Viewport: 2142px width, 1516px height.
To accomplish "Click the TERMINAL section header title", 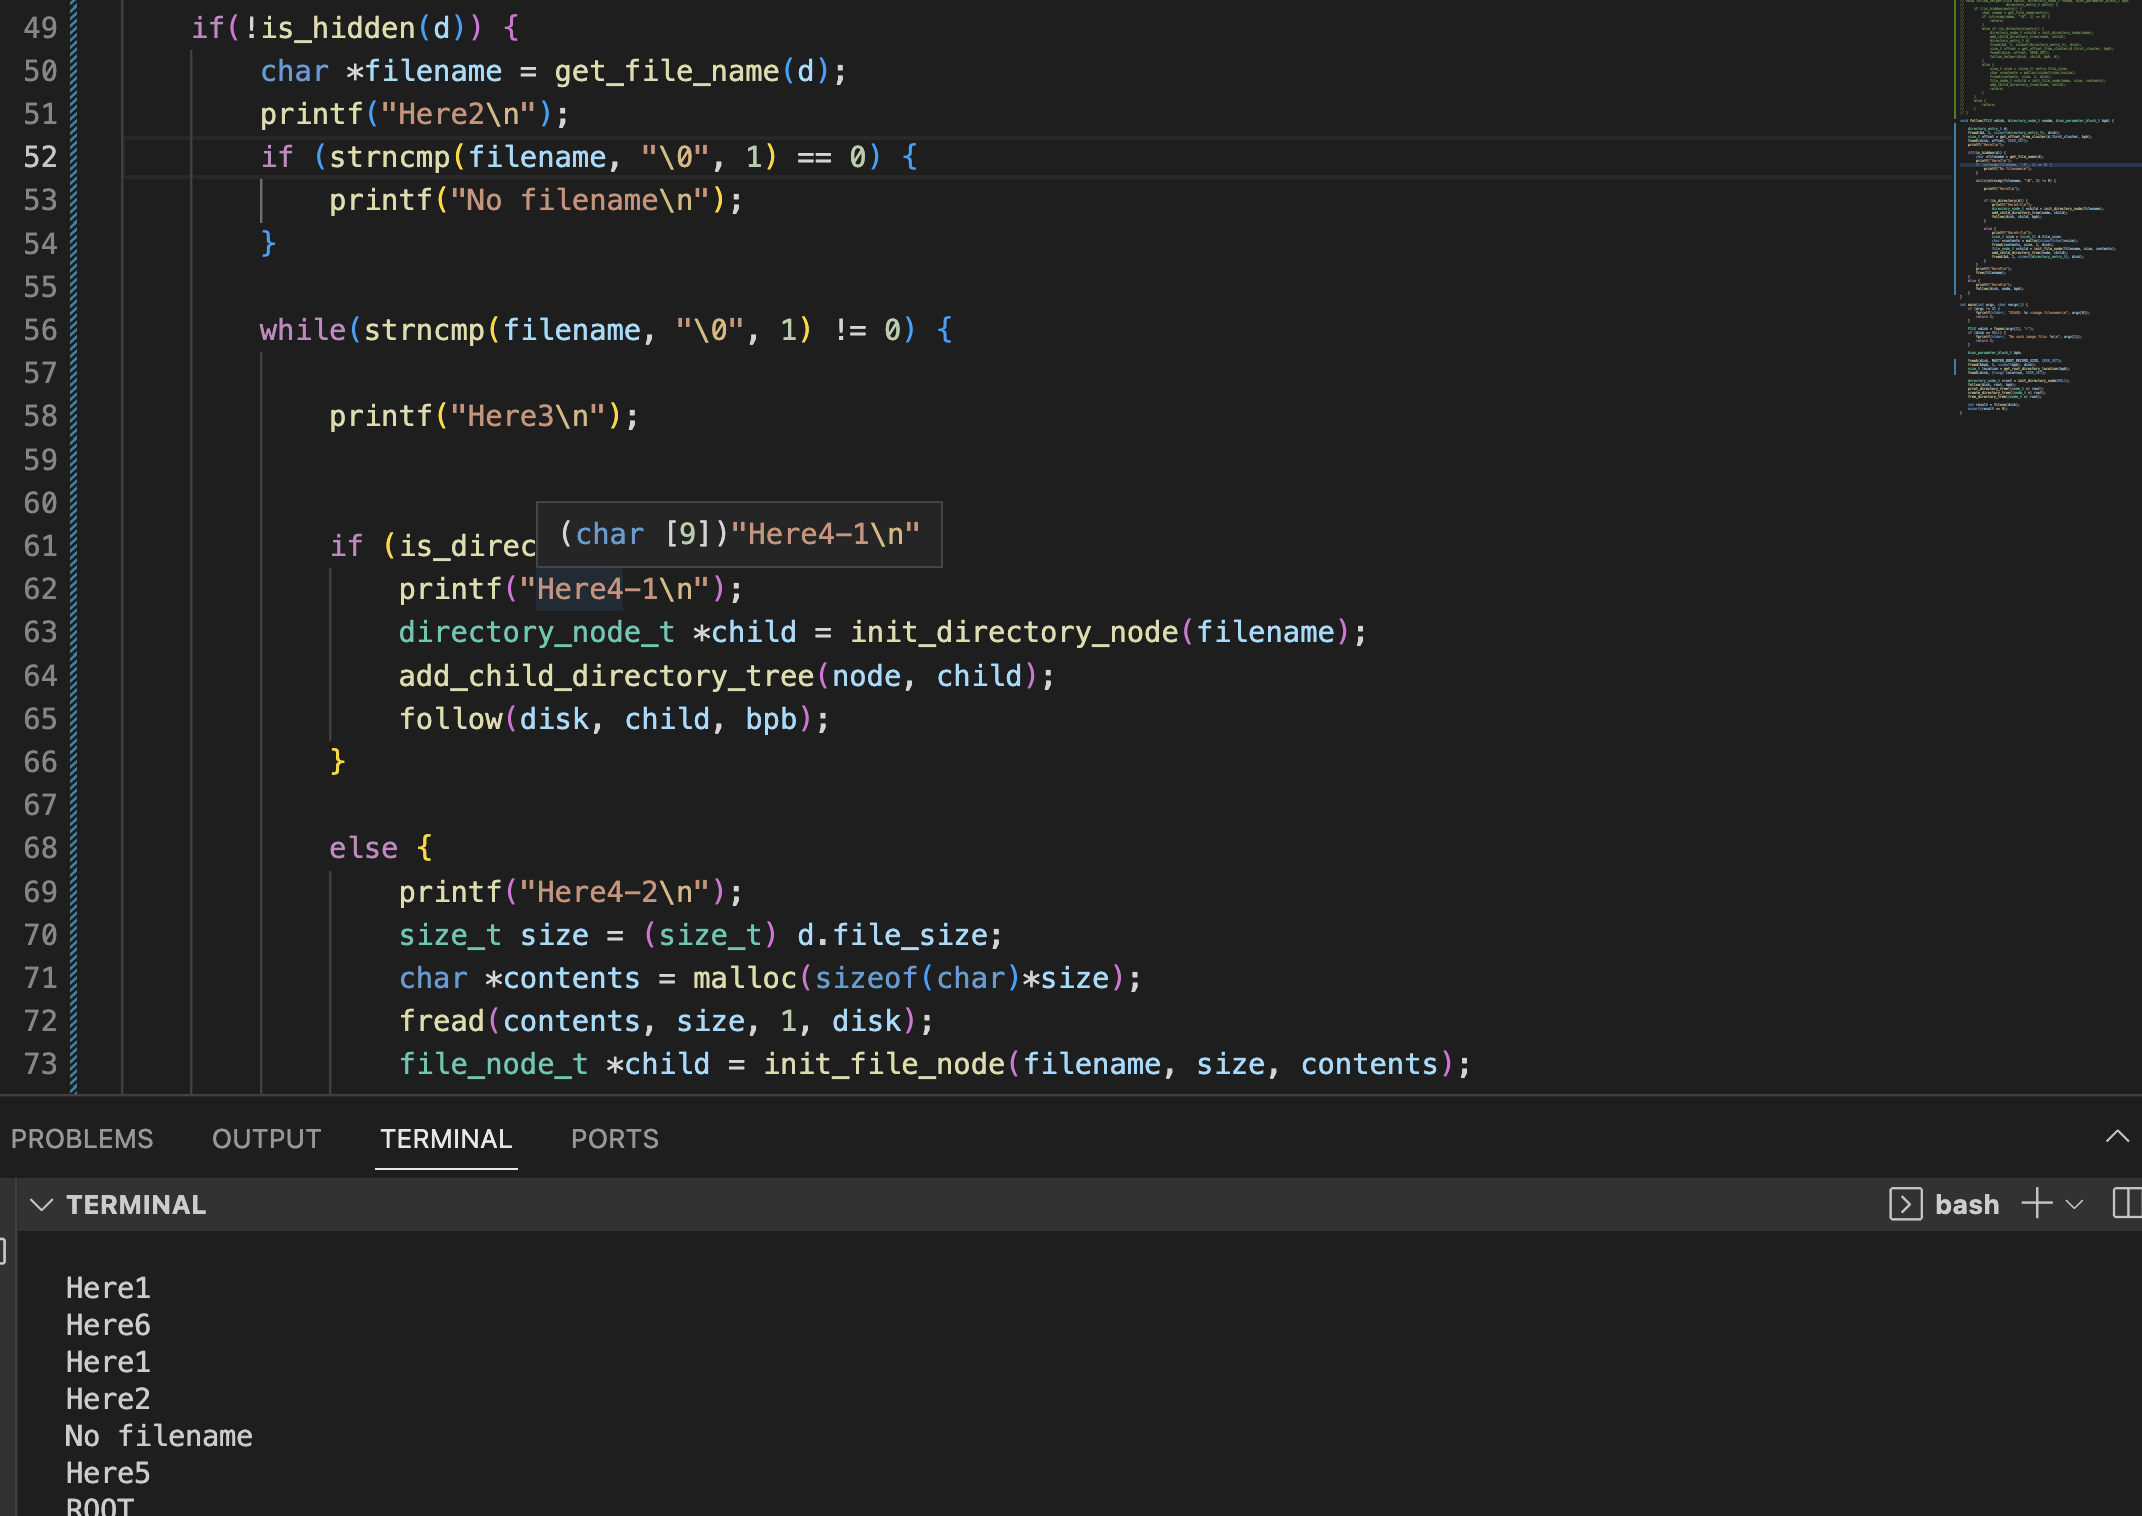I will point(136,1205).
